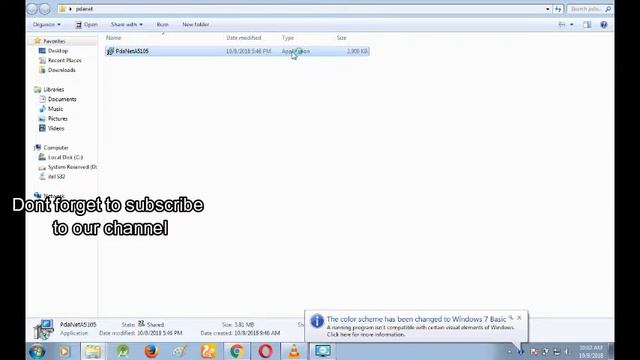Open the Share with dropdown
This screenshot has width=640, height=360.
click(127, 24)
